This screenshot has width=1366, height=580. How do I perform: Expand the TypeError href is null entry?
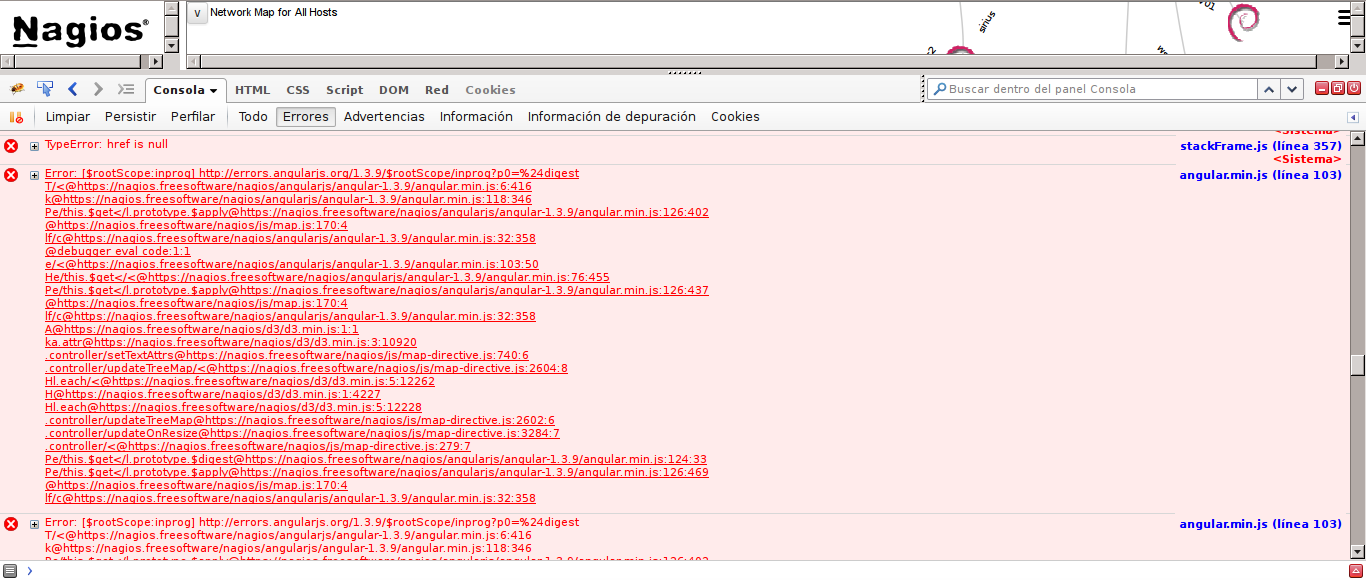click(35, 146)
